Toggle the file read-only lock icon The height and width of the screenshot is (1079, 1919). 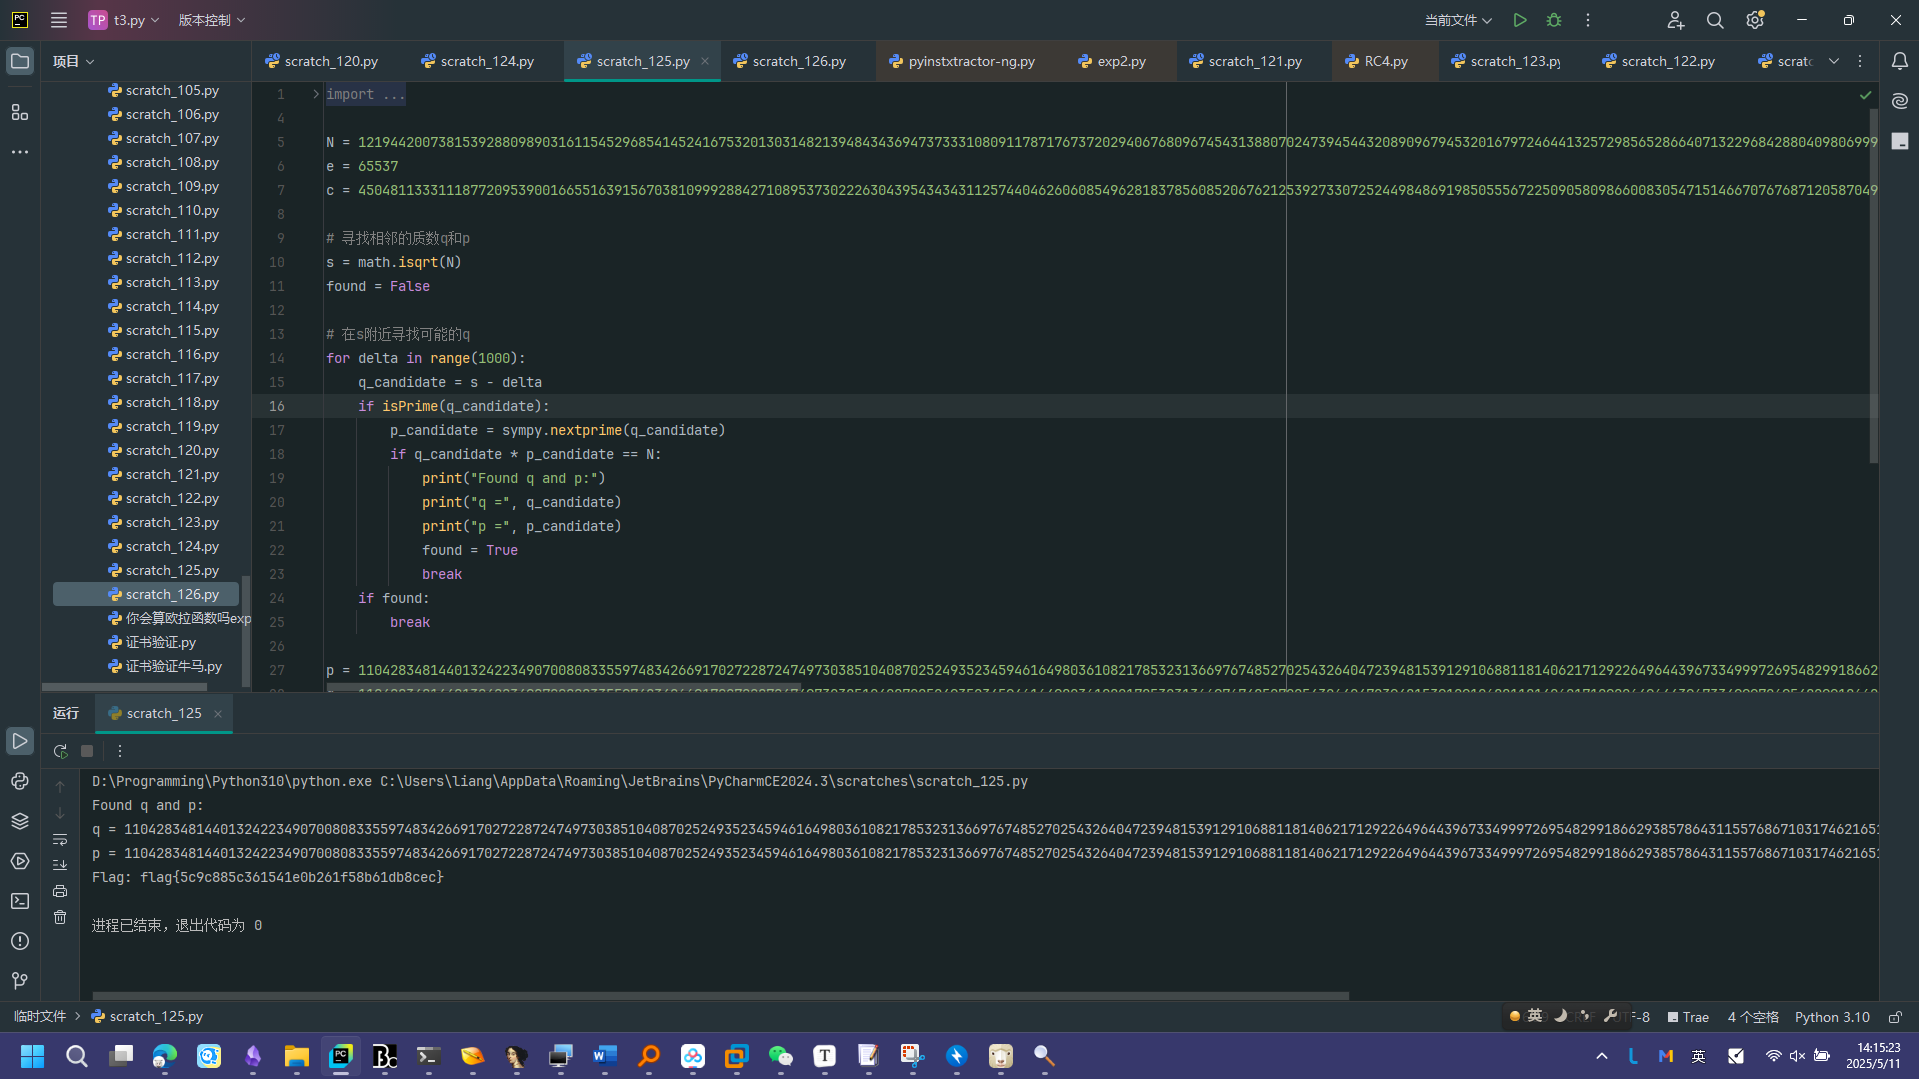click(1894, 1017)
